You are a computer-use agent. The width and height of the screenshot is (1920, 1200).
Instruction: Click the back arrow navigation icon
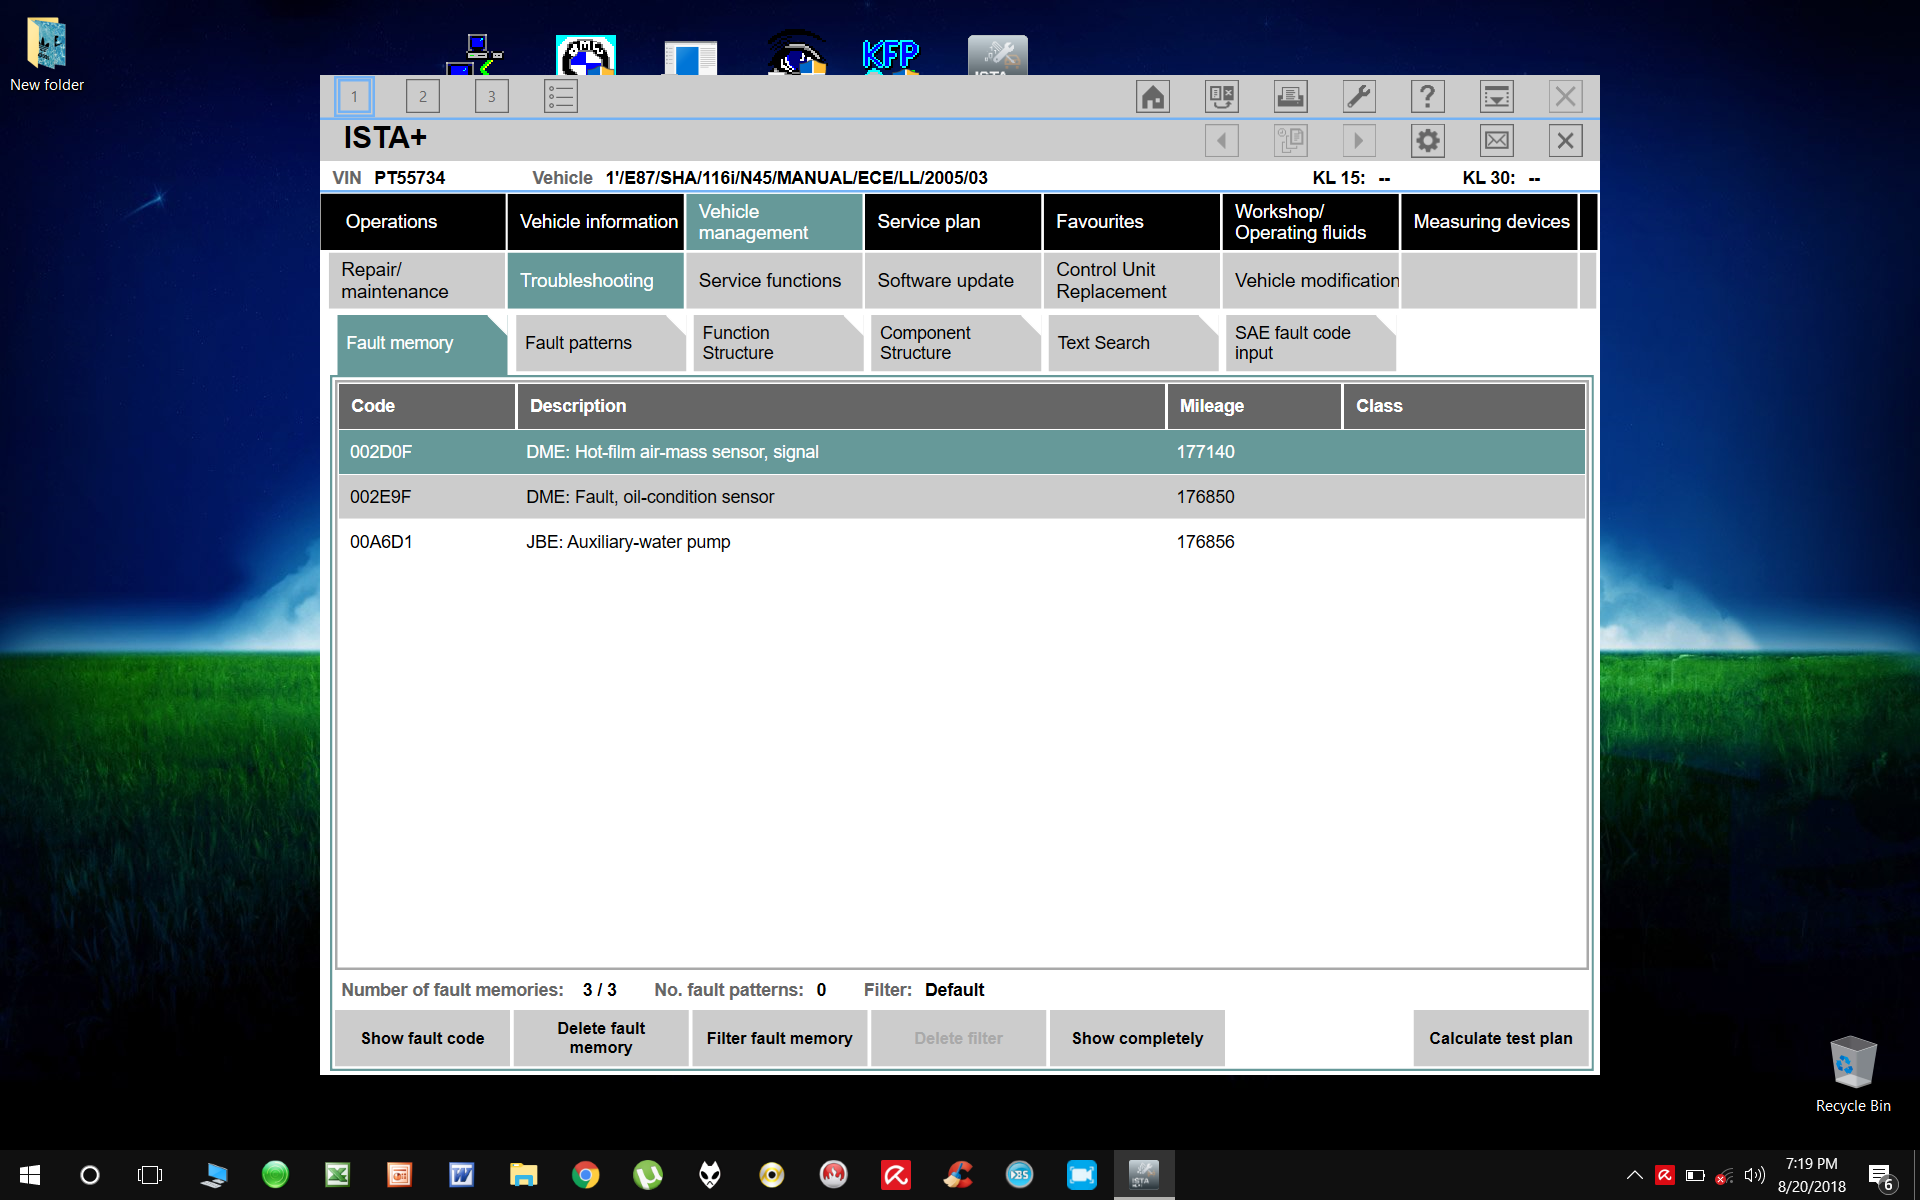[1222, 141]
